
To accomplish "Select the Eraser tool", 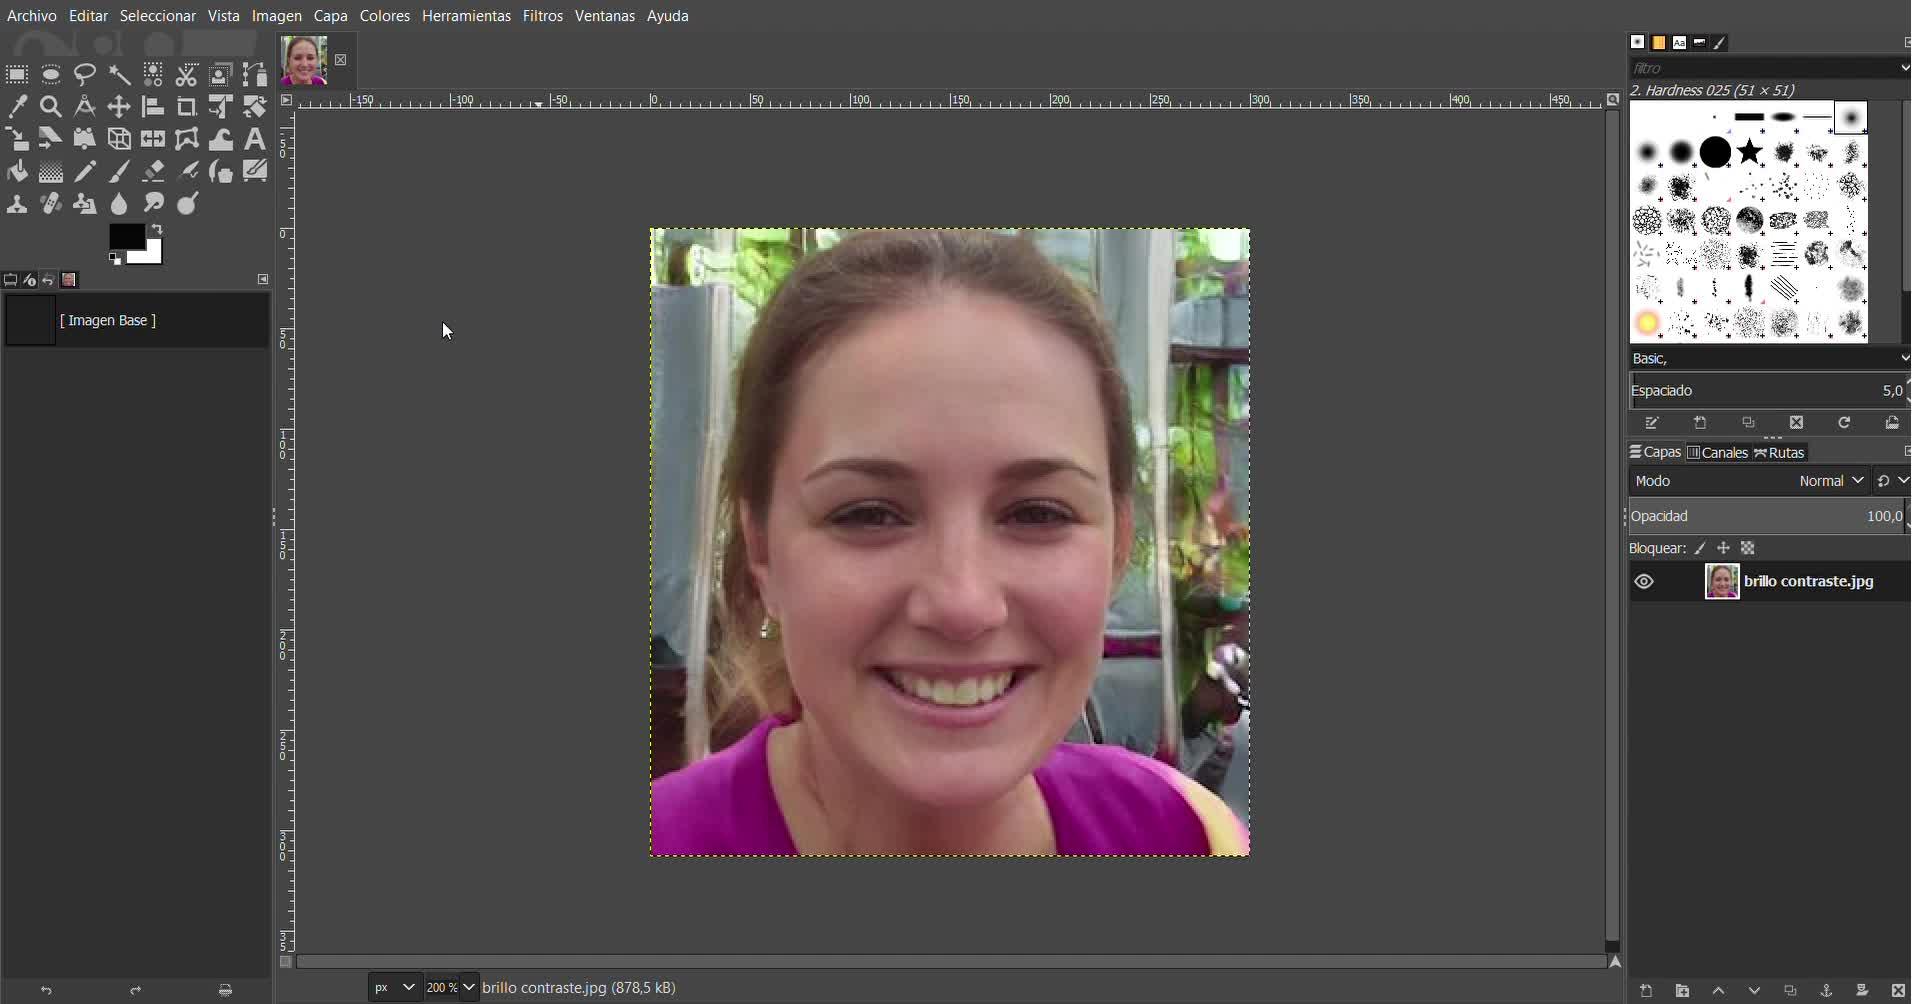I will (x=153, y=172).
